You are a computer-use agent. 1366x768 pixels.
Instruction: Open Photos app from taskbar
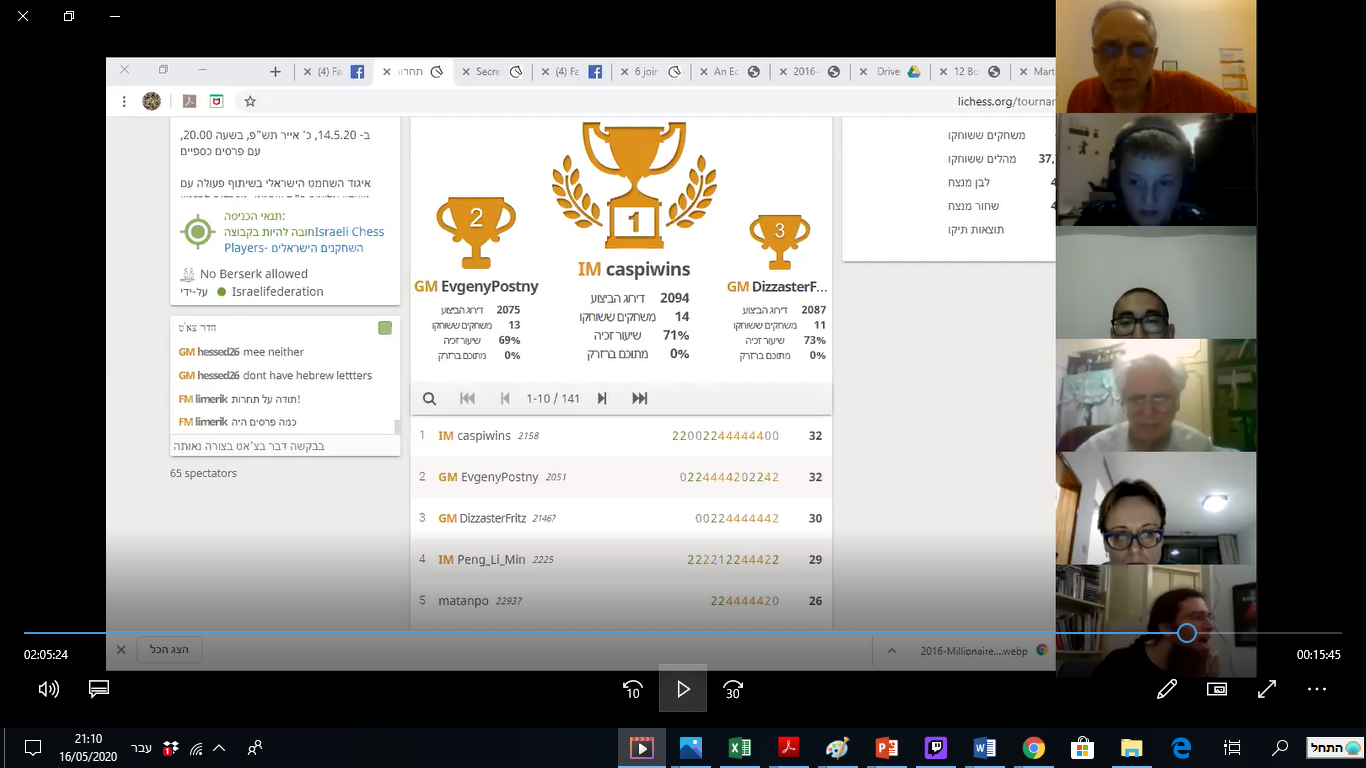coord(690,748)
